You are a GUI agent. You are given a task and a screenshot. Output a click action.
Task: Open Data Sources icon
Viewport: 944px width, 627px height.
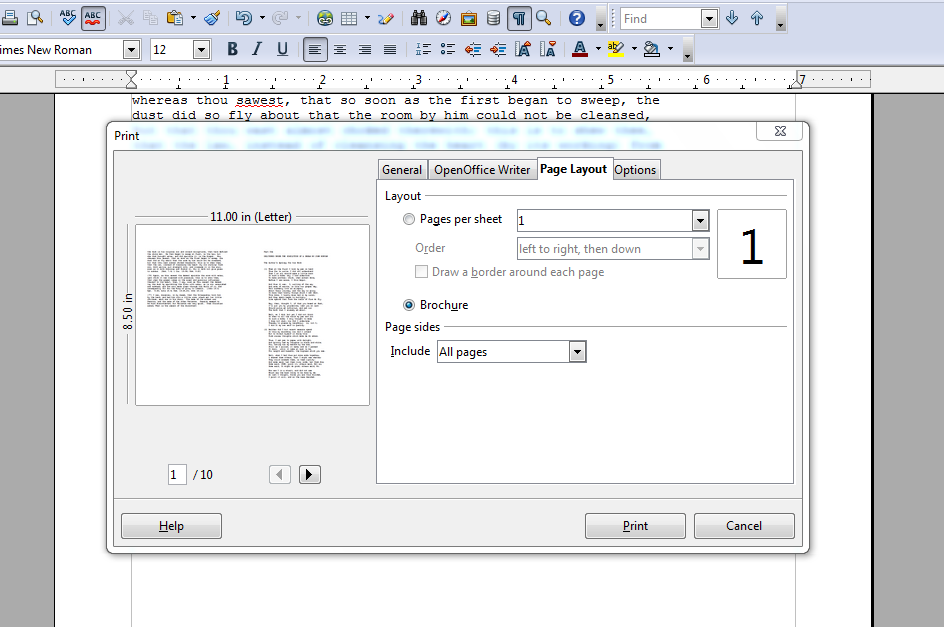point(493,18)
